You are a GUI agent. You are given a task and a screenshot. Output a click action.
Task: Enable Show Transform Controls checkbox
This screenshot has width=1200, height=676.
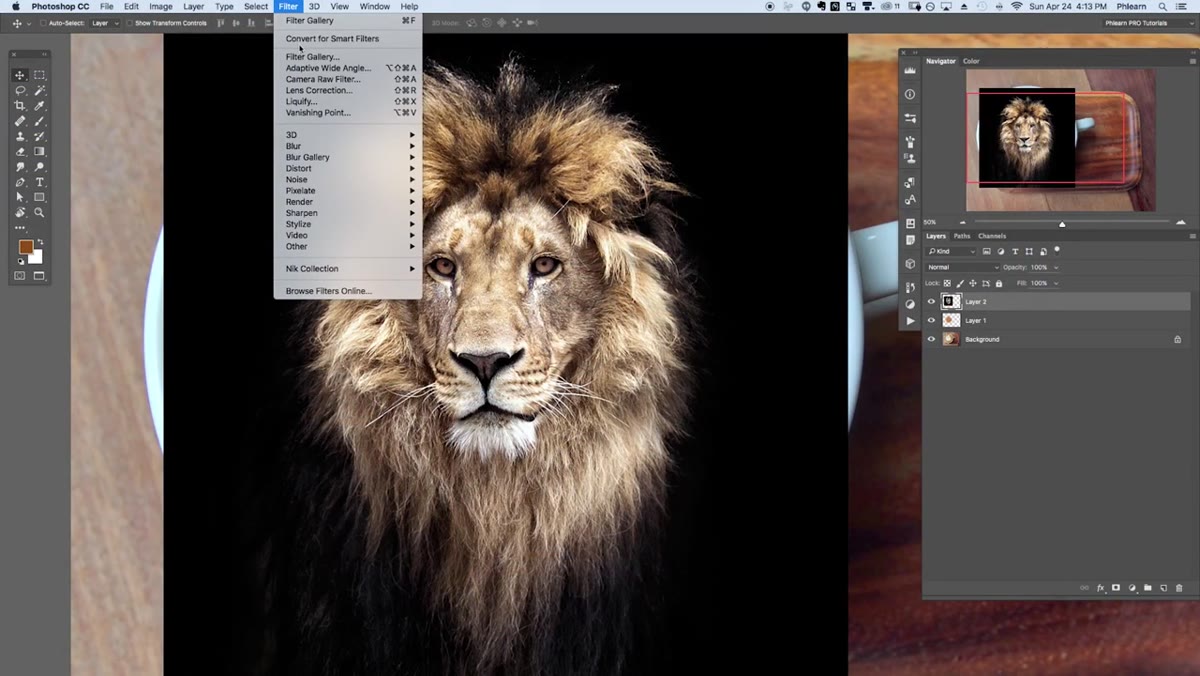pyautogui.click(x=130, y=23)
